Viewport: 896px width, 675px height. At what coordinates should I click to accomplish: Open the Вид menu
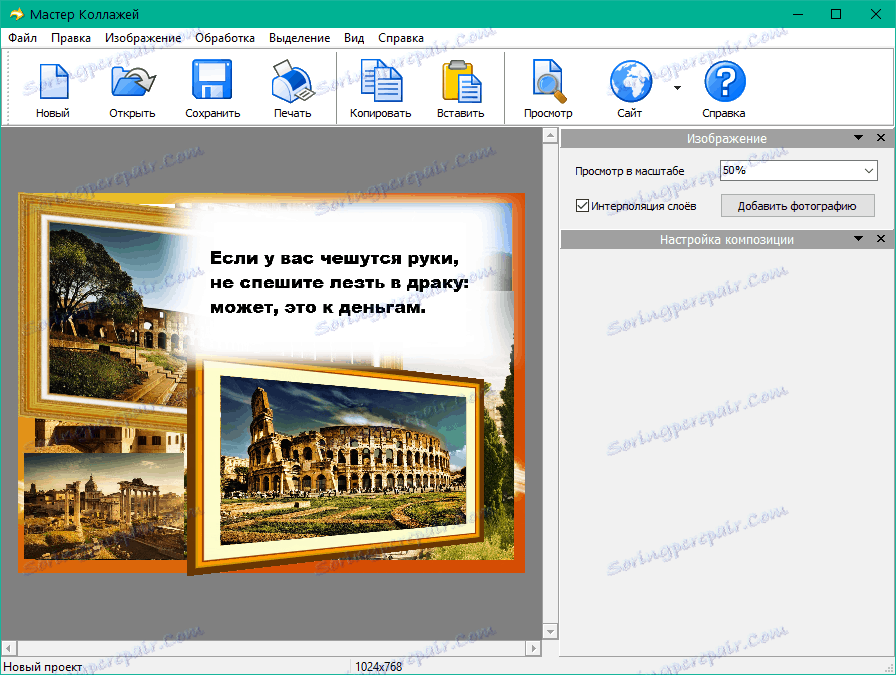354,38
